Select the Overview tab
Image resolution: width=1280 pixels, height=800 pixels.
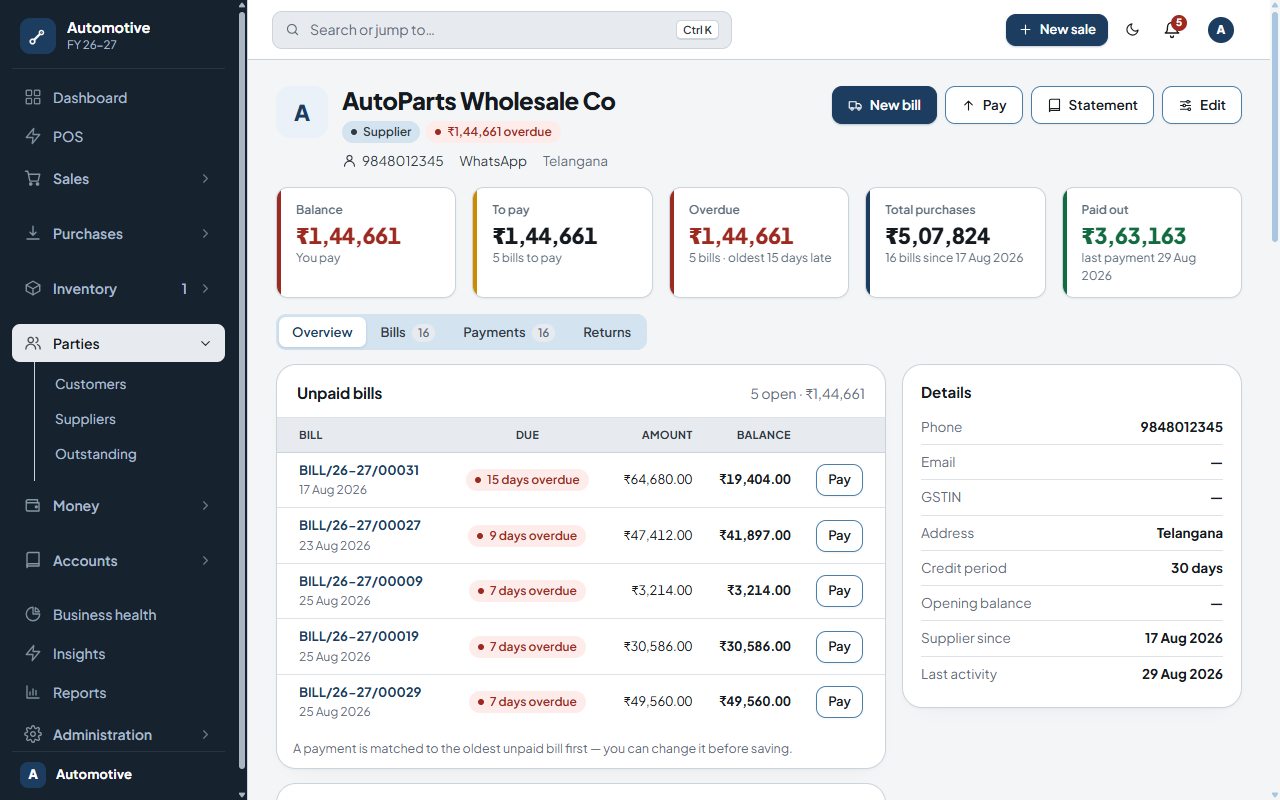click(x=322, y=332)
